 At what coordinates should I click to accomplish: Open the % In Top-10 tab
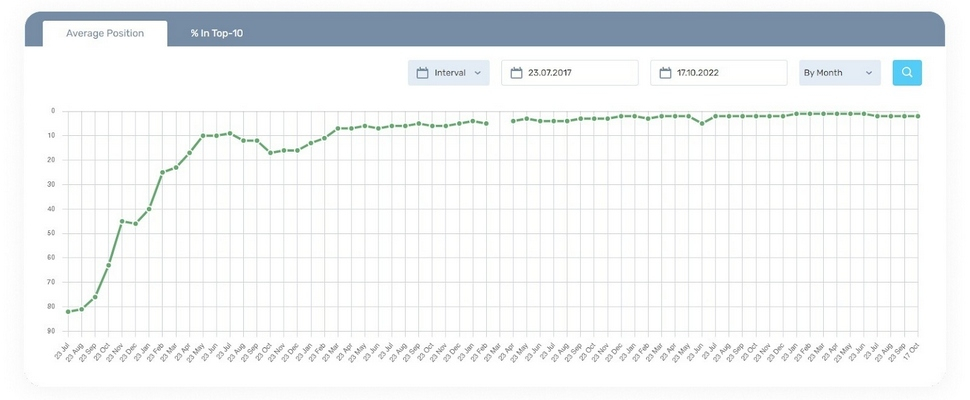point(217,33)
